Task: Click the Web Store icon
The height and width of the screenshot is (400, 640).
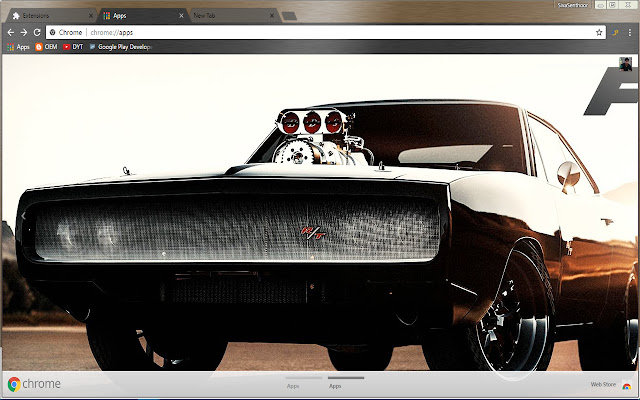Action: (626, 385)
